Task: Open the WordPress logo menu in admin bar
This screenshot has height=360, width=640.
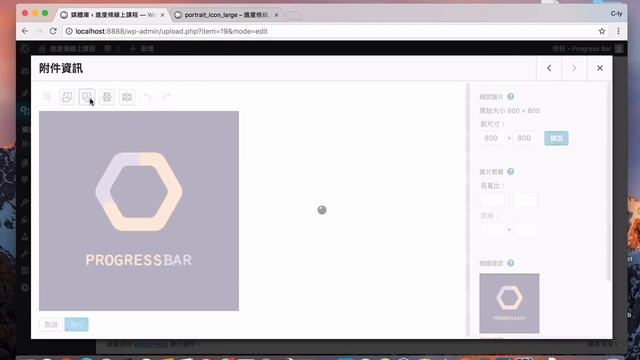Action: pos(25,49)
